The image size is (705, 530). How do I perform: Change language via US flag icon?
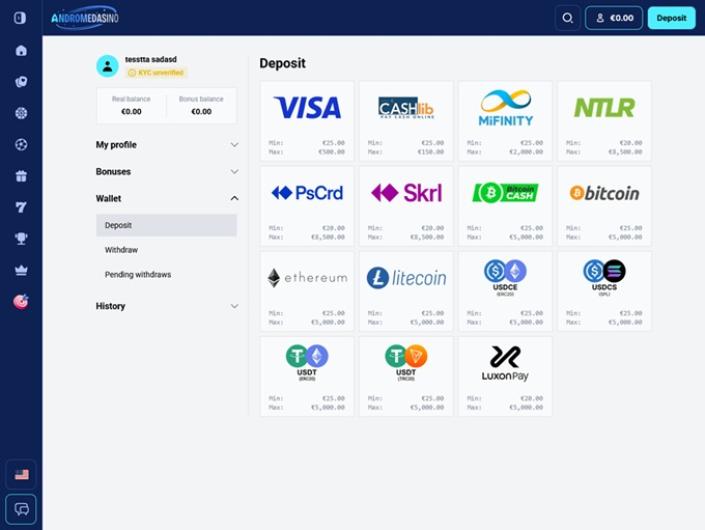[x=21, y=474]
